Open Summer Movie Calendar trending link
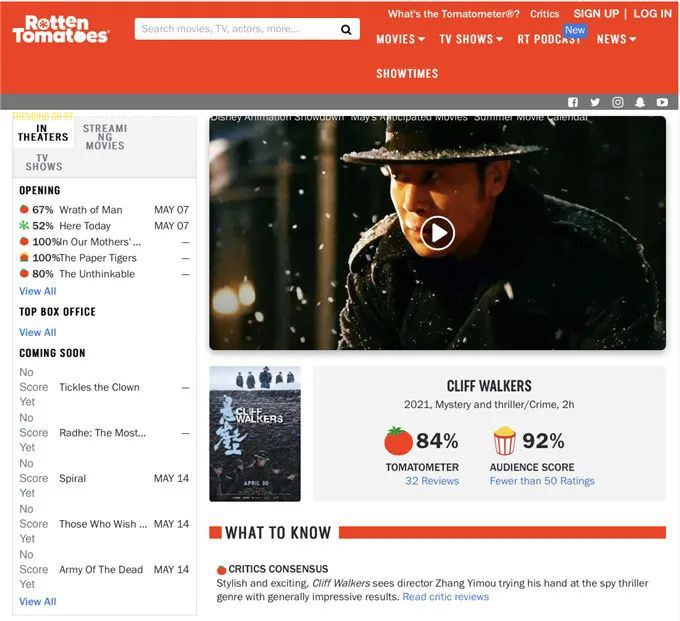This screenshot has height=621, width=680. (531, 118)
